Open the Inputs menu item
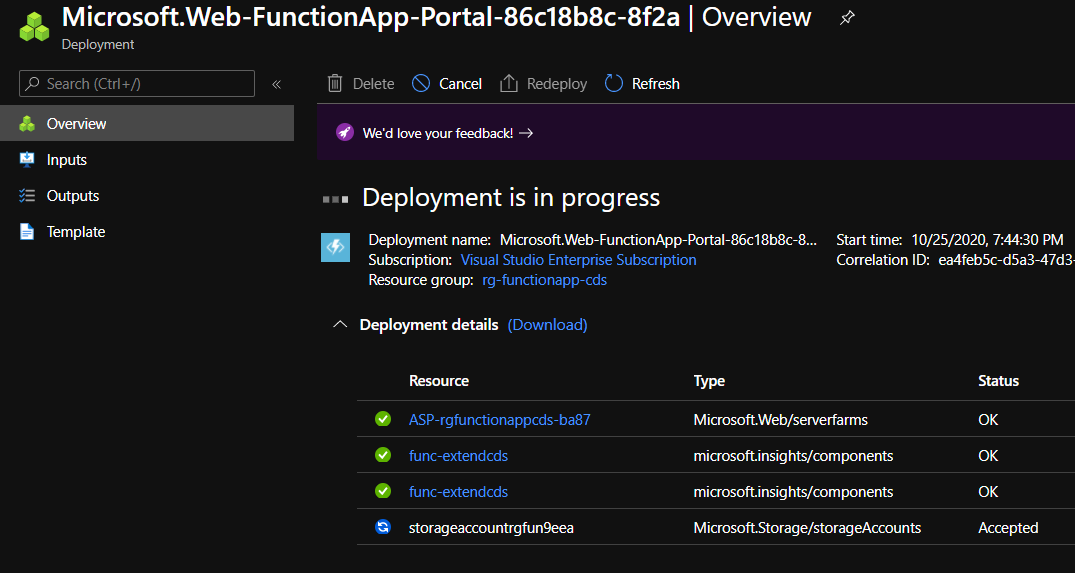 [66, 160]
